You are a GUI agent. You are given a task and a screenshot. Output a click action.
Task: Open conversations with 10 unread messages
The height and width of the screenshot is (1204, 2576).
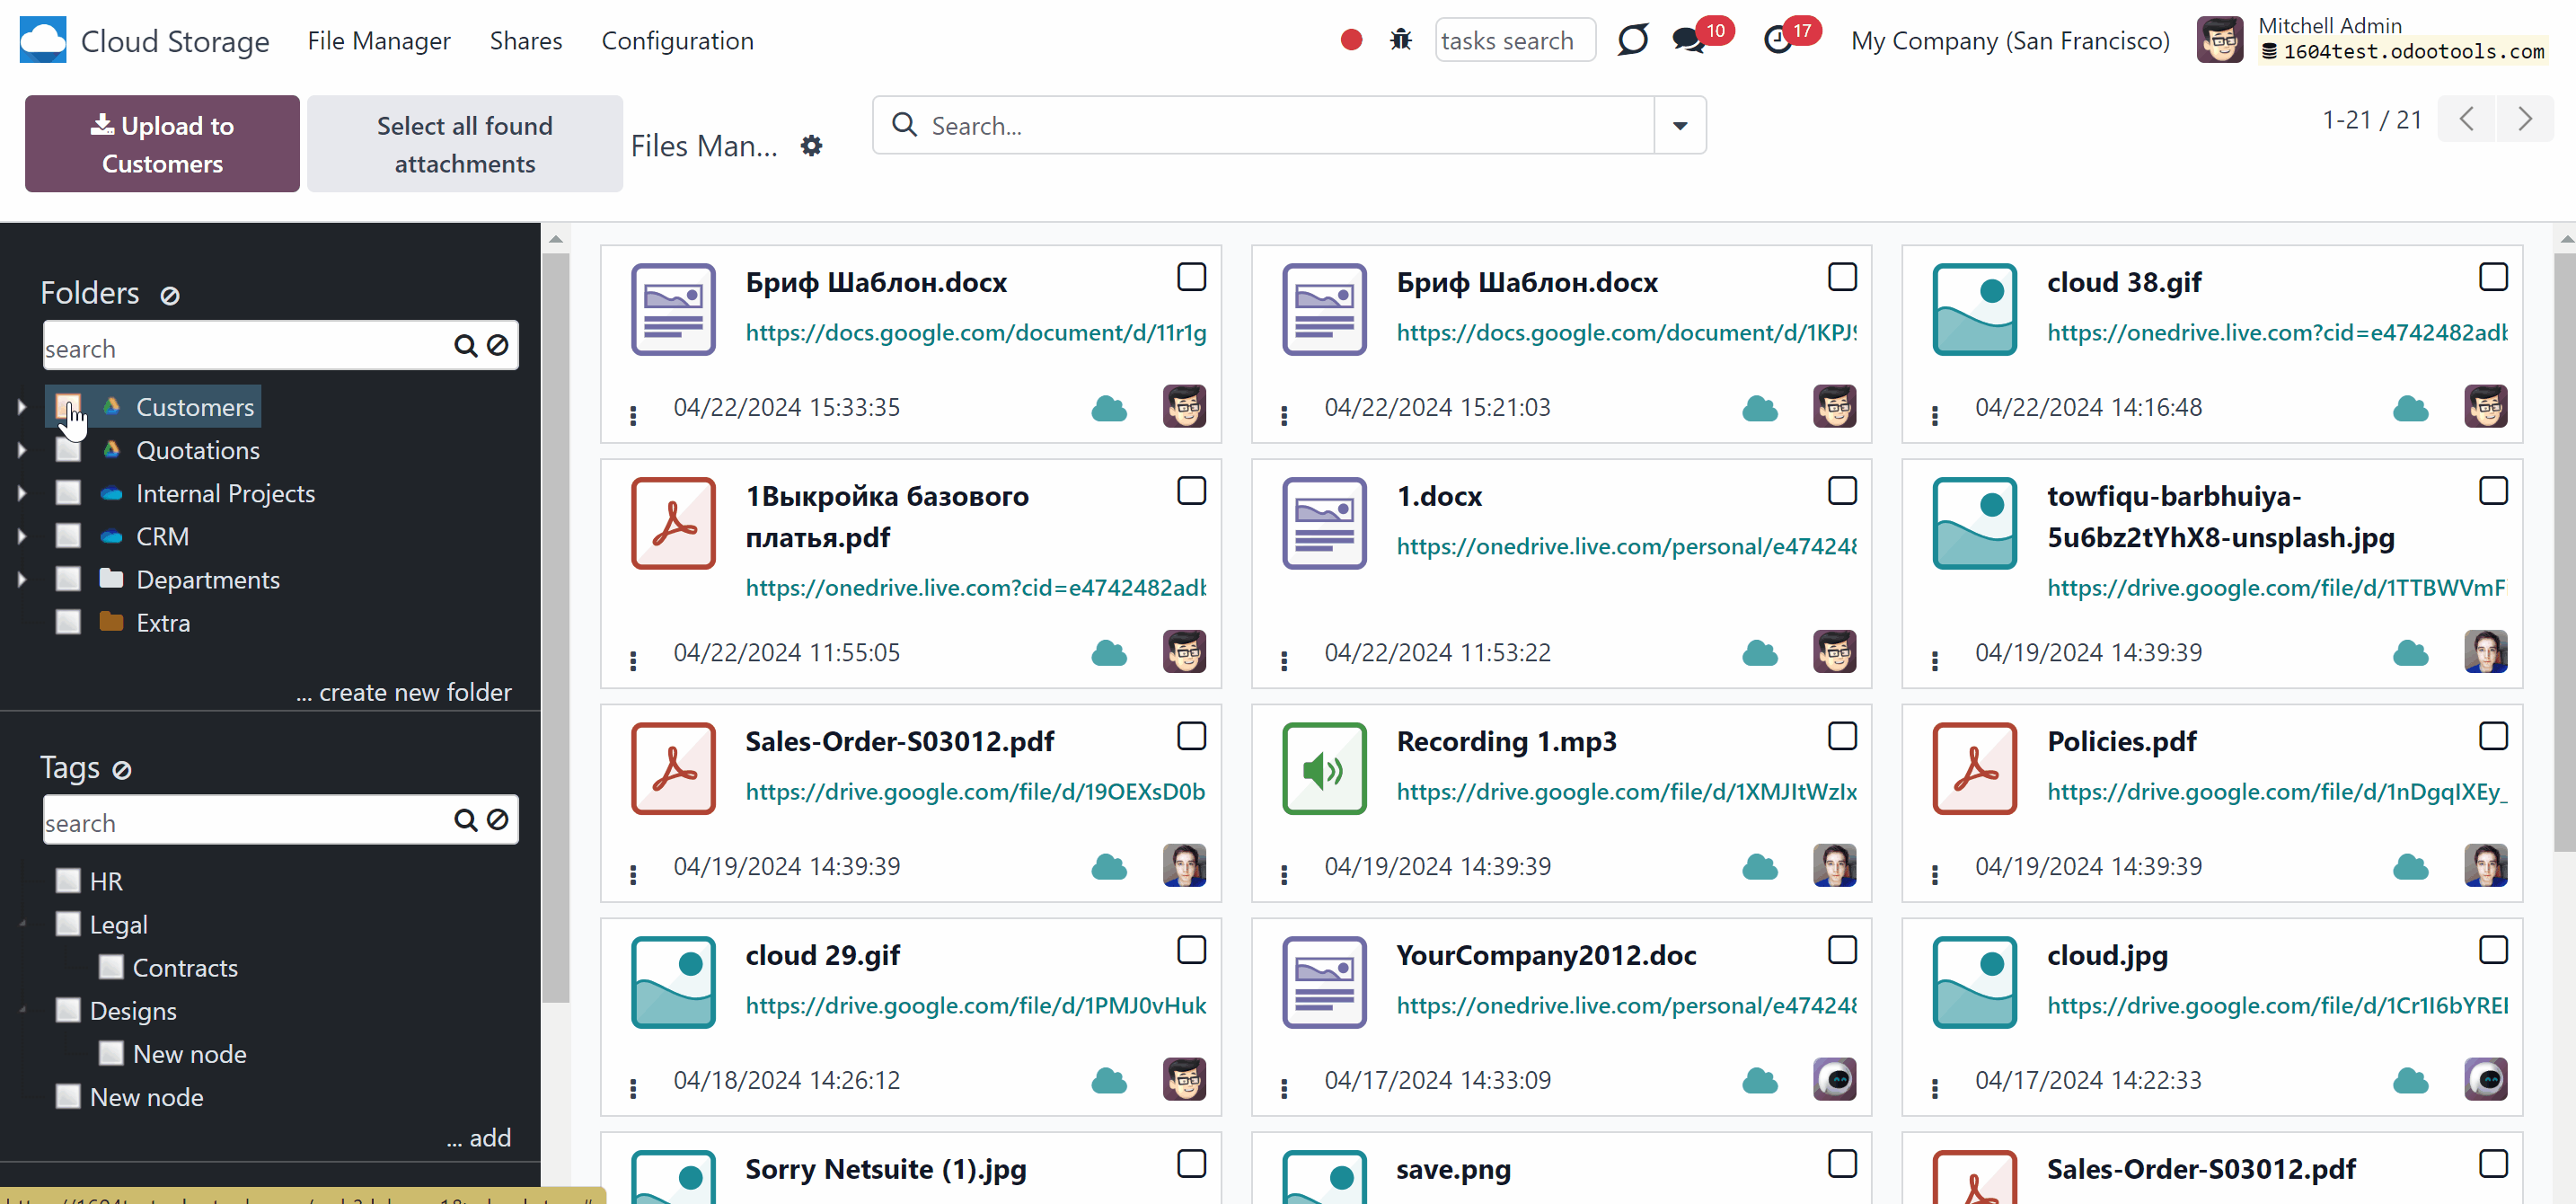pos(1689,41)
